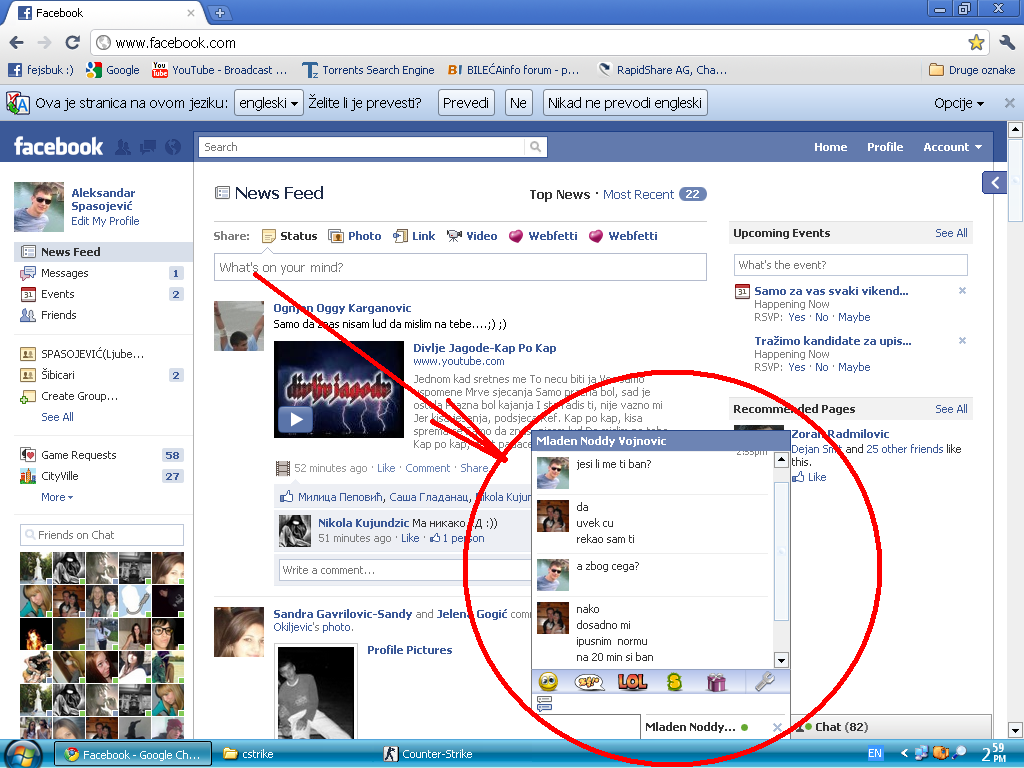Bookmark page with the star icon

tap(976, 43)
